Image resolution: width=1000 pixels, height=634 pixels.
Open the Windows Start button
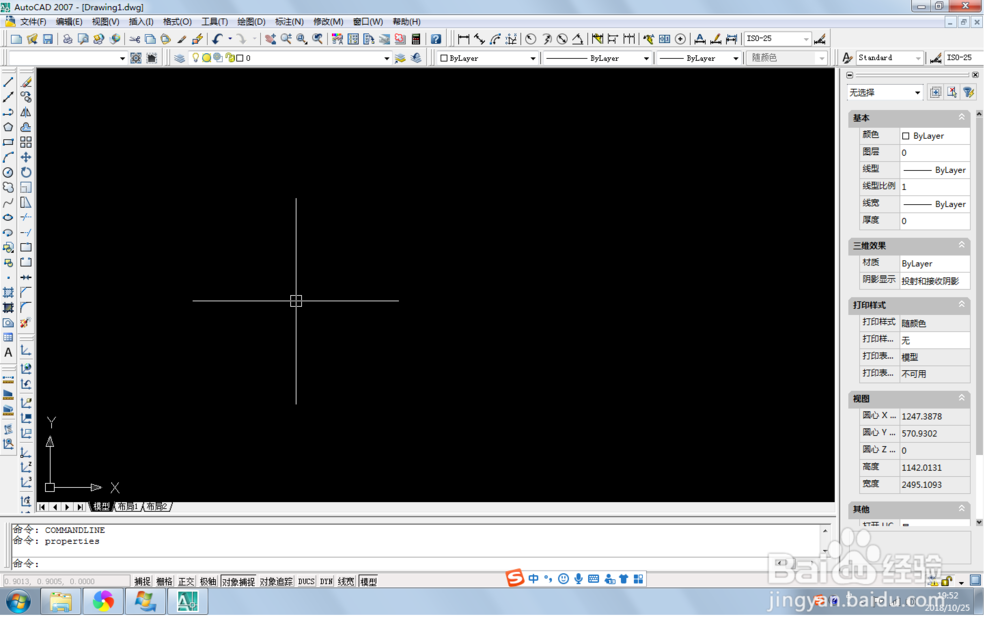pyautogui.click(x=18, y=601)
